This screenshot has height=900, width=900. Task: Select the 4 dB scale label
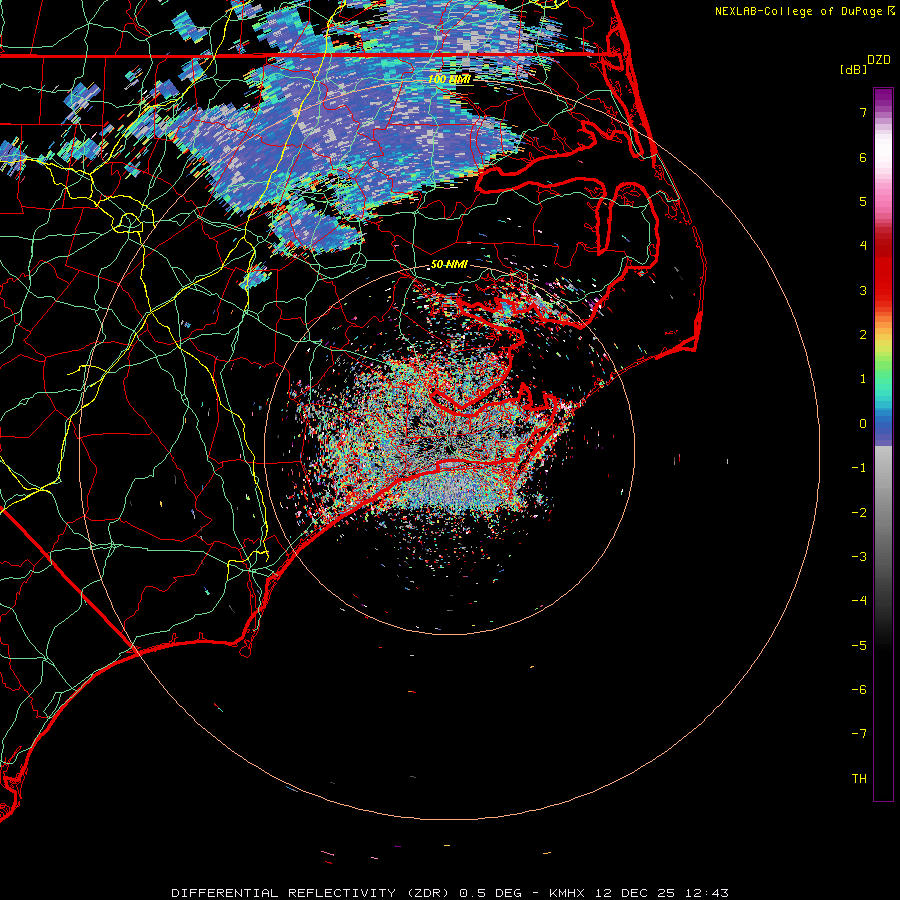coord(863,246)
